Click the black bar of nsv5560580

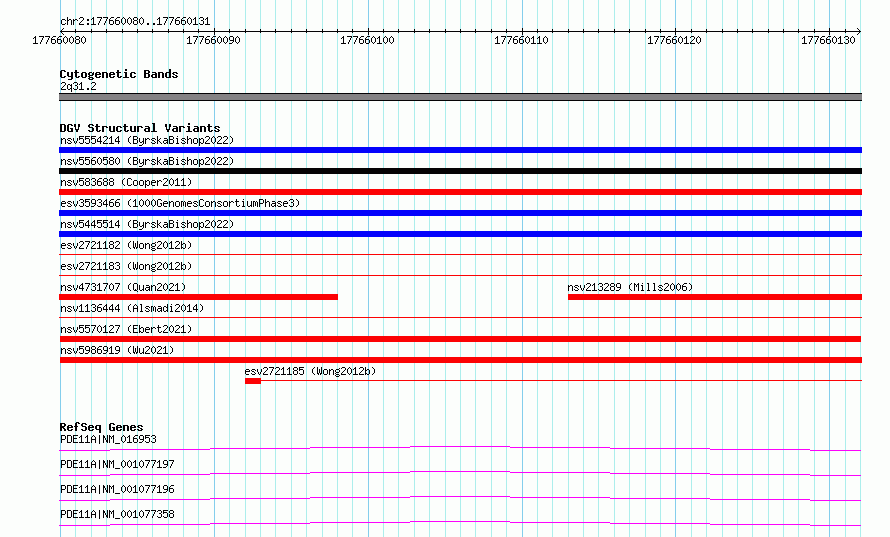coord(460,171)
